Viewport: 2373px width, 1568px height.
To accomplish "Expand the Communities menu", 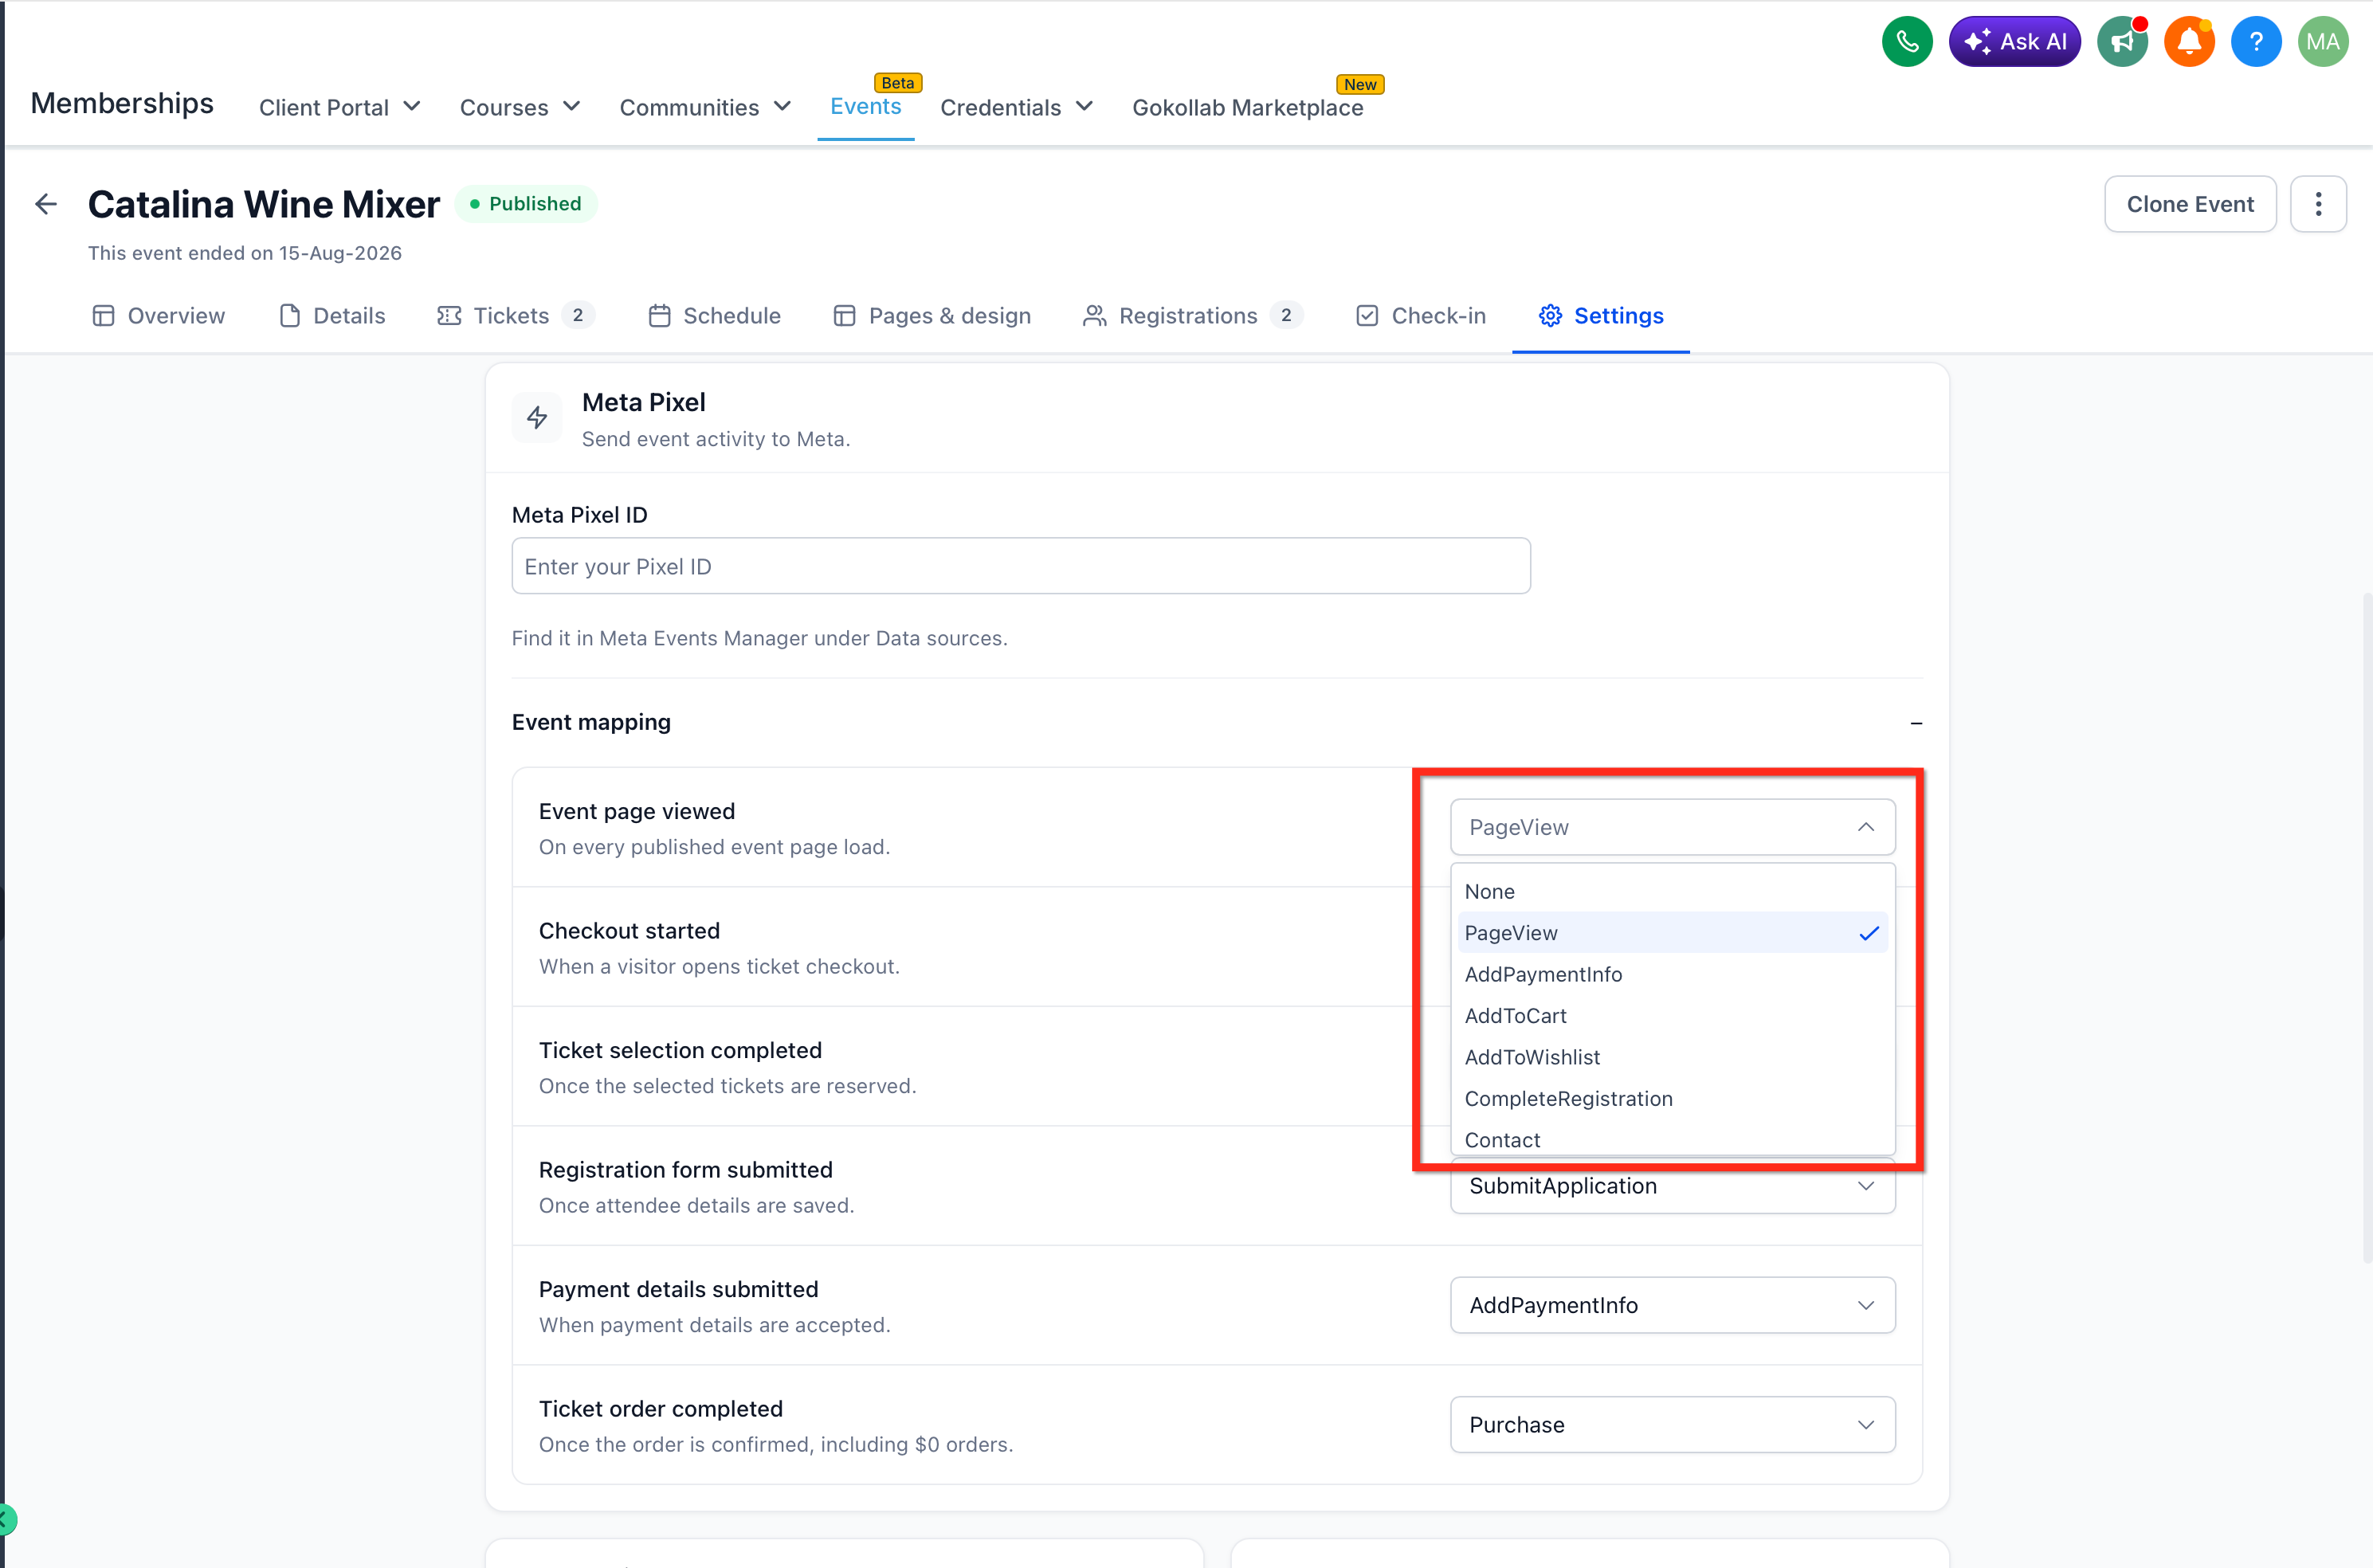I will pyautogui.click(x=706, y=107).
